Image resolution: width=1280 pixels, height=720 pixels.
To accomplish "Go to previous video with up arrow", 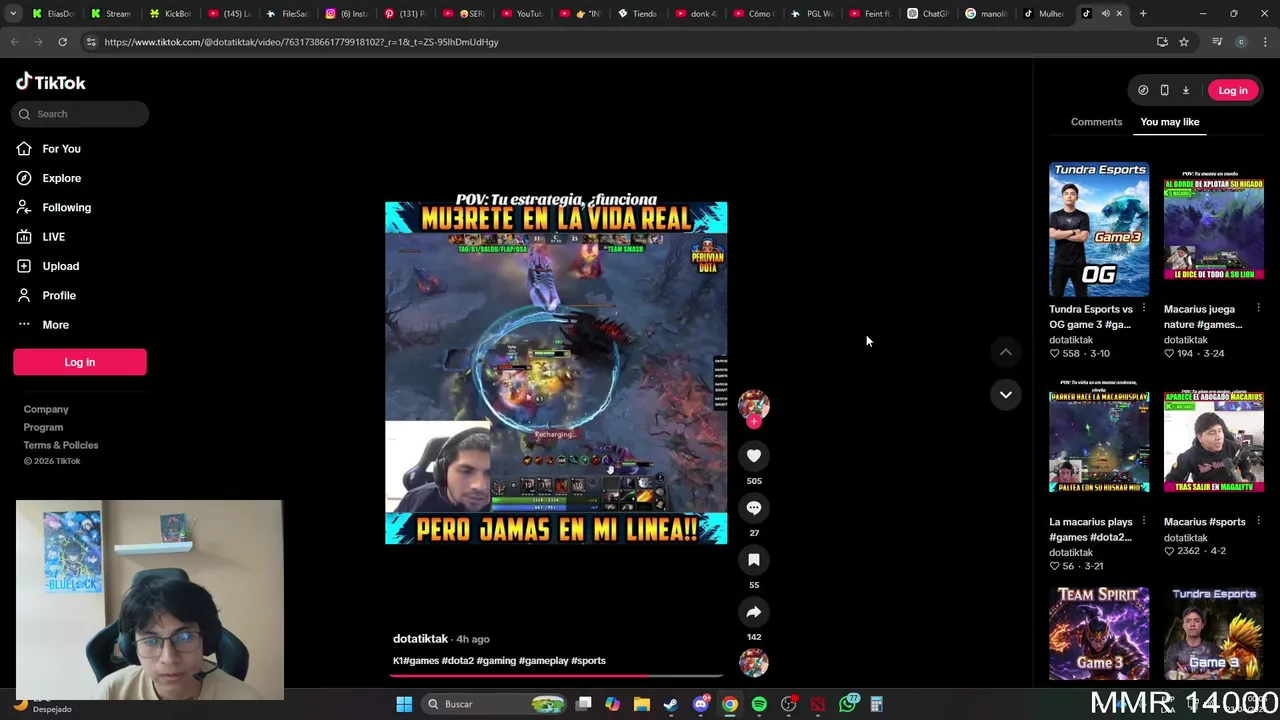I will (1006, 352).
